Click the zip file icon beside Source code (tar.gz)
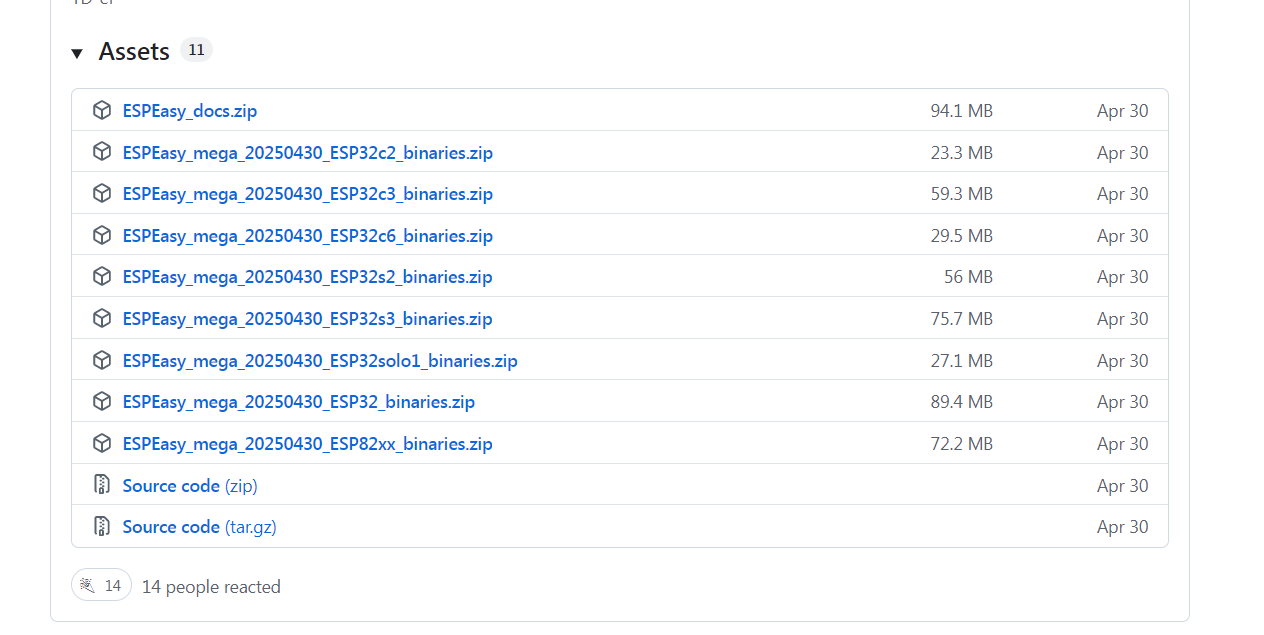 (101, 526)
